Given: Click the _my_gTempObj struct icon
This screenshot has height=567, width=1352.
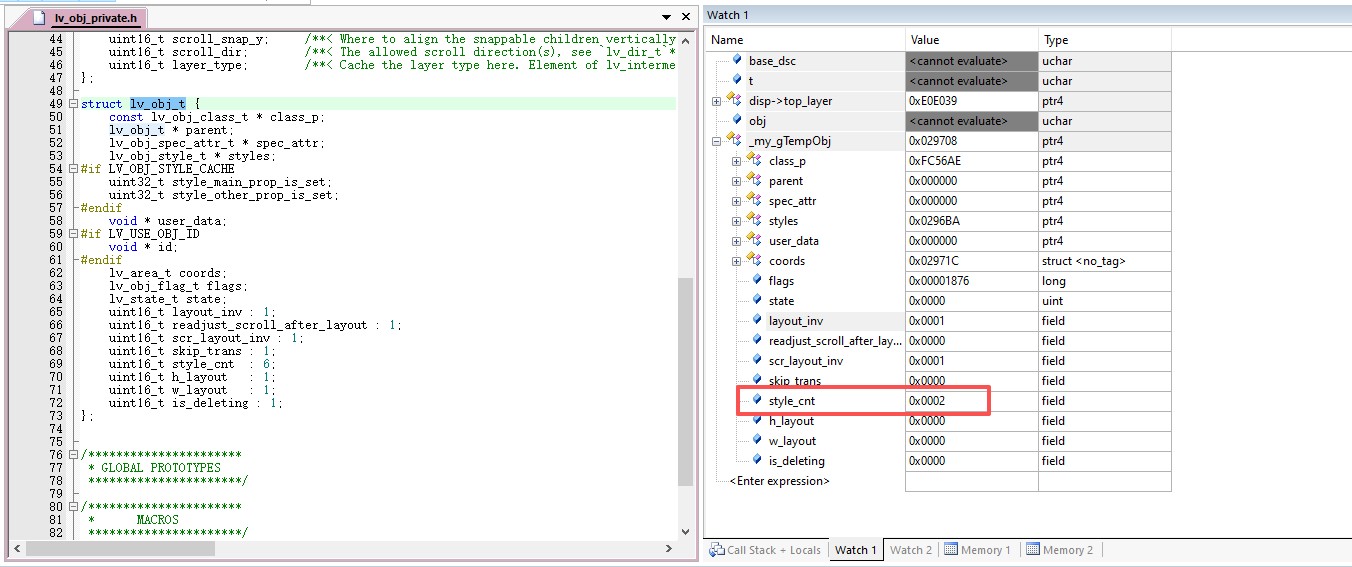Looking at the screenshot, I should [734, 141].
